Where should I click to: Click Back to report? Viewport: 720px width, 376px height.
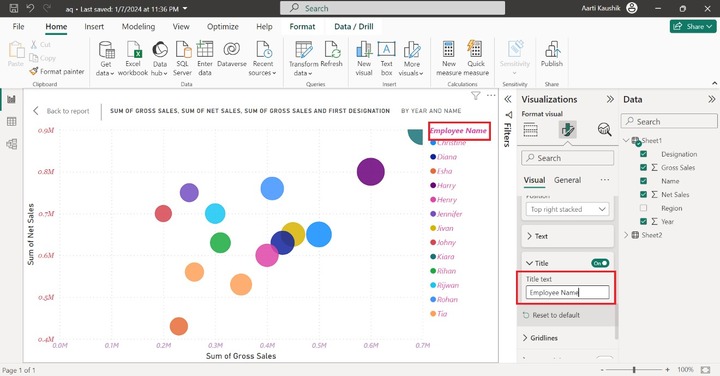62,111
